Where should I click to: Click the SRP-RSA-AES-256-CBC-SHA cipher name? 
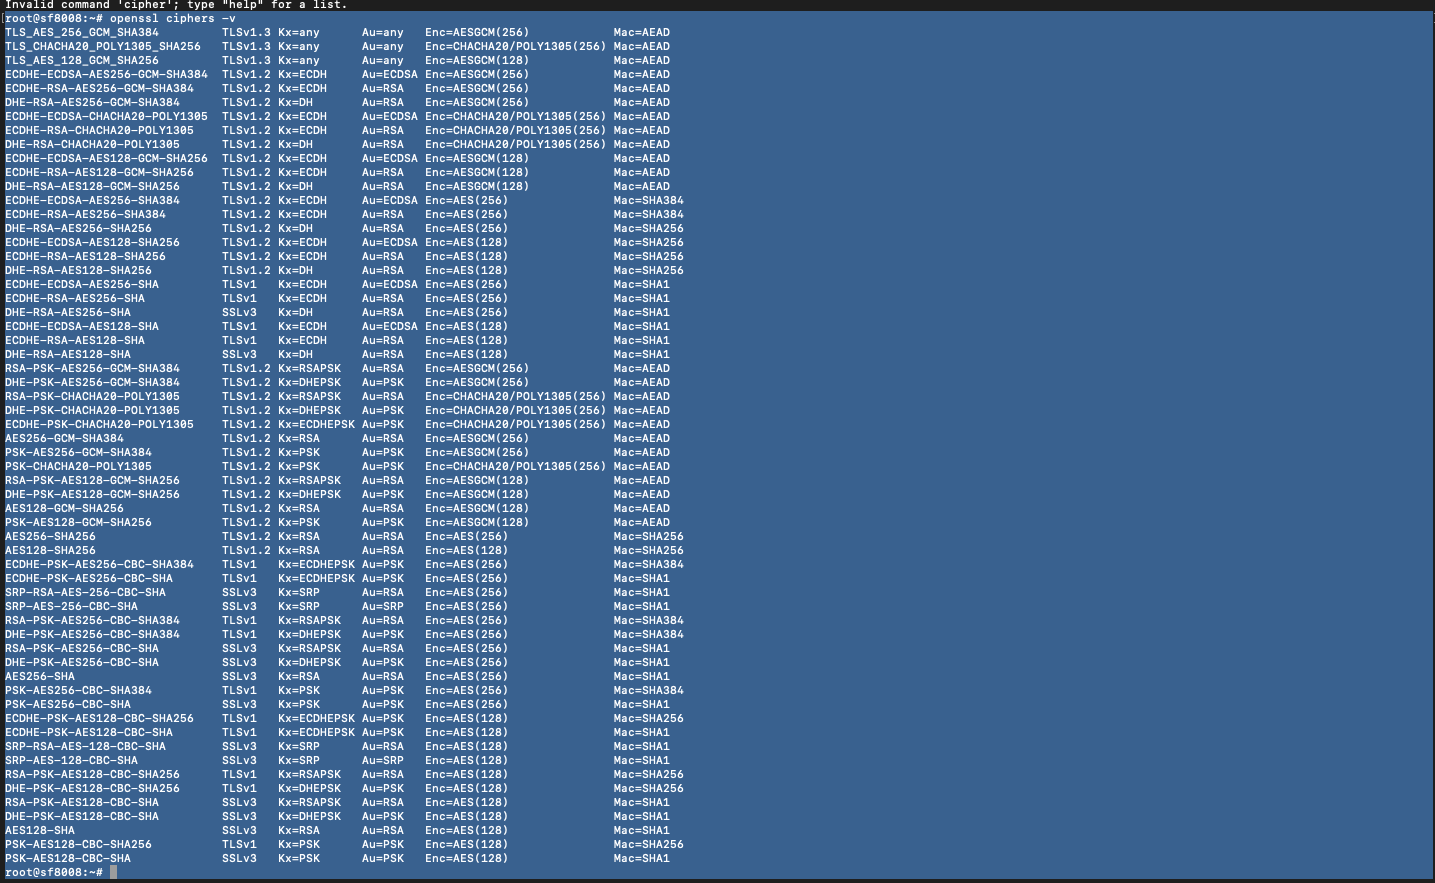[x=85, y=592]
